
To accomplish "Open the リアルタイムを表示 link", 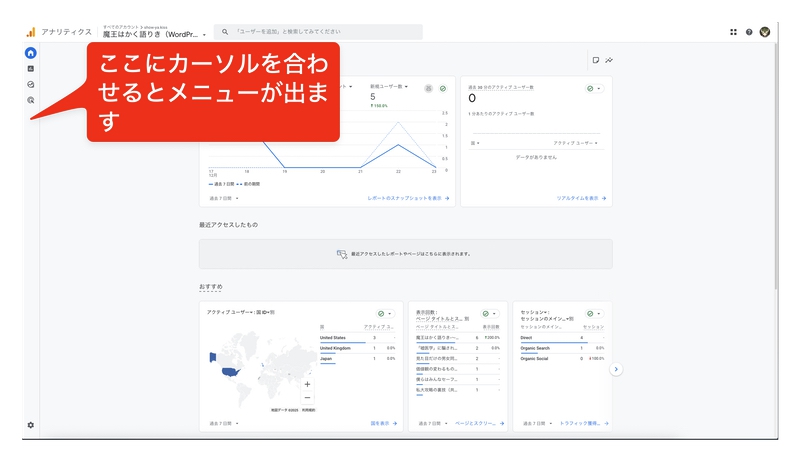I will coord(581,198).
